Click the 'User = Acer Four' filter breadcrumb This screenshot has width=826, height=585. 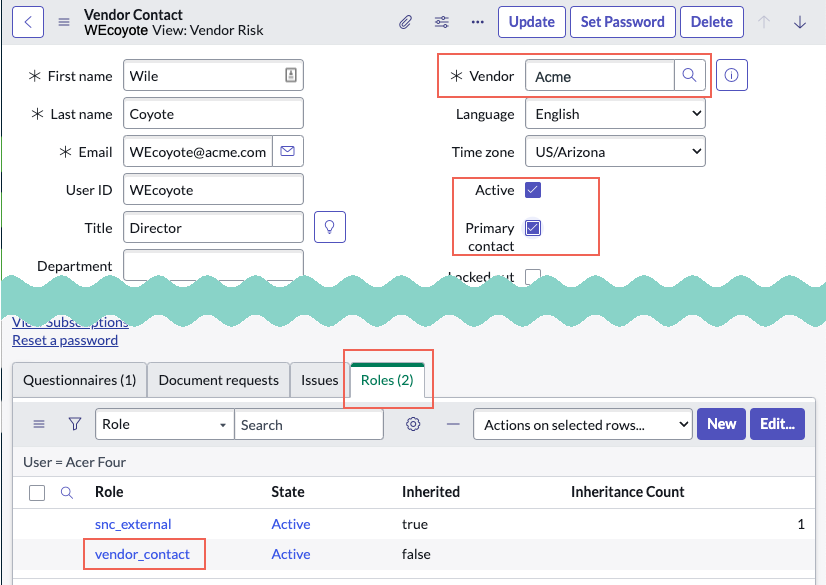(x=74, y=462)
